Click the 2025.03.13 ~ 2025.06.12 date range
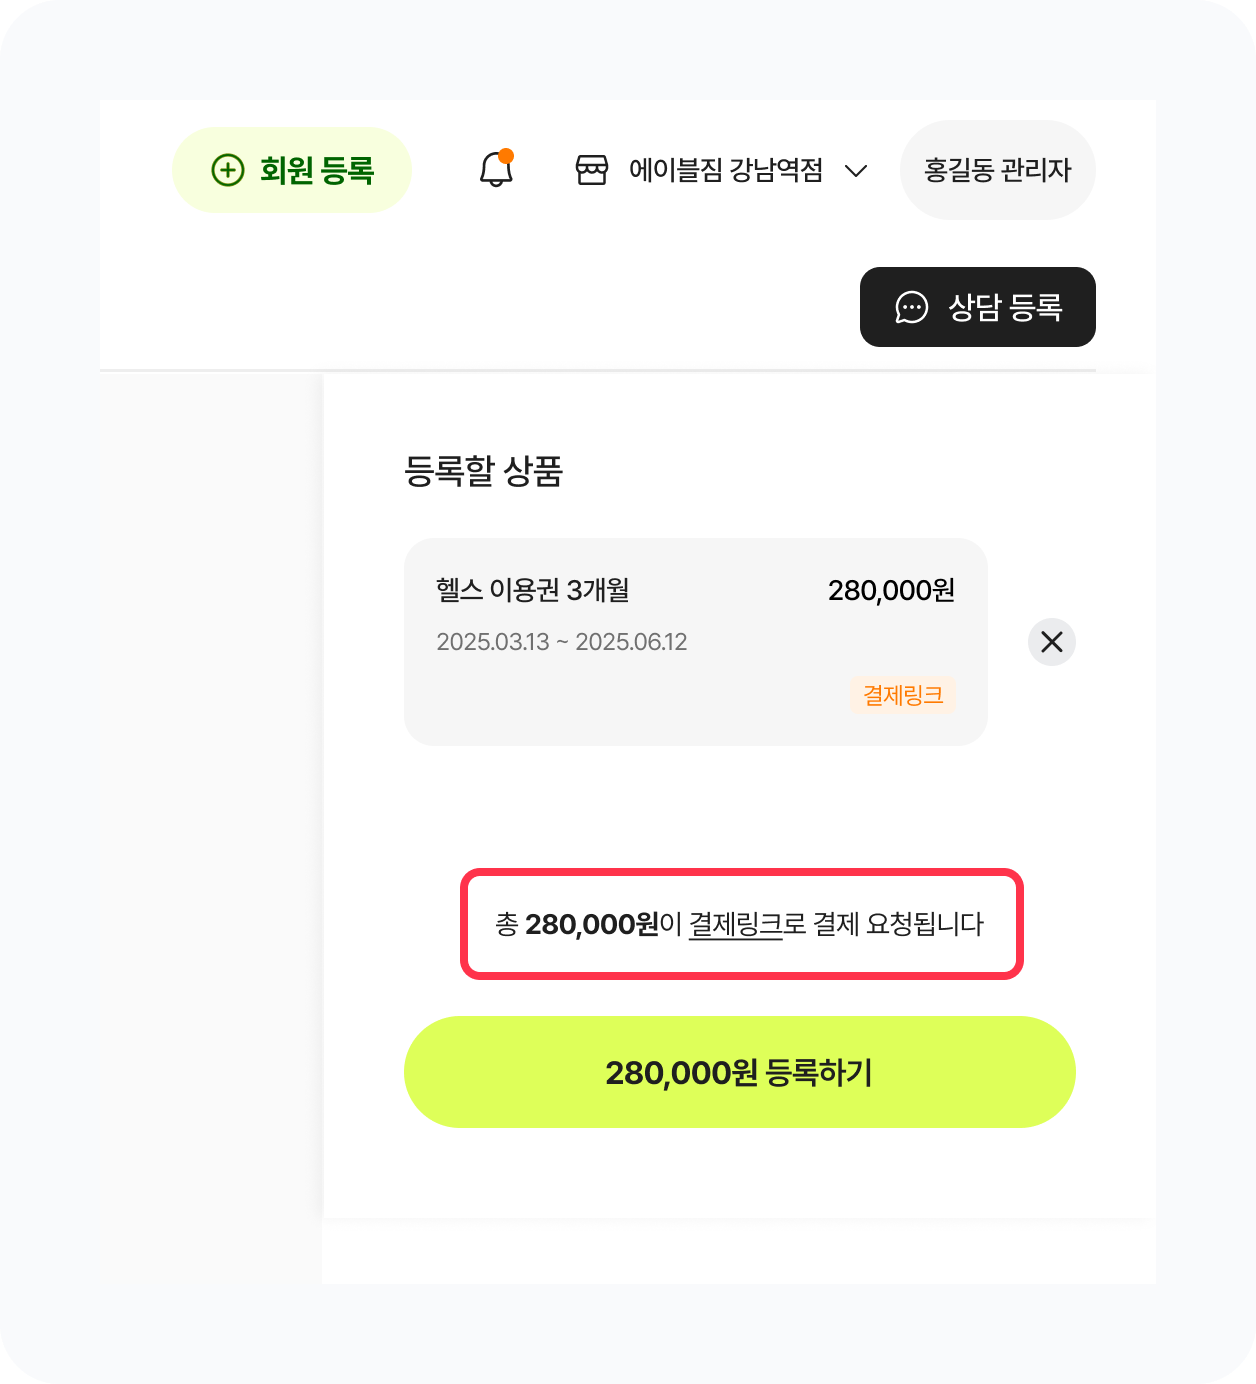This screenshot has width=1256, height=1384. [562, 642]
